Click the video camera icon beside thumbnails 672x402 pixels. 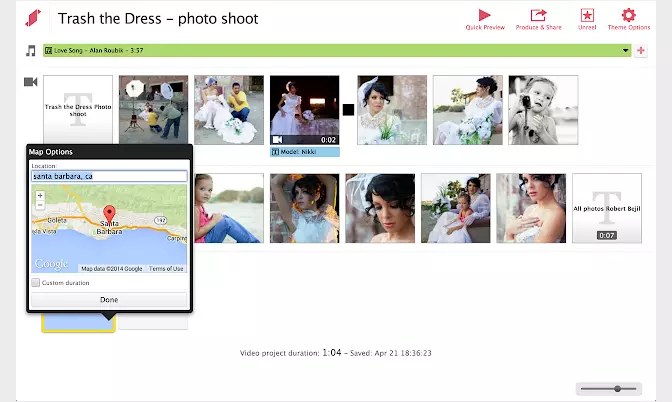point(30,81)
